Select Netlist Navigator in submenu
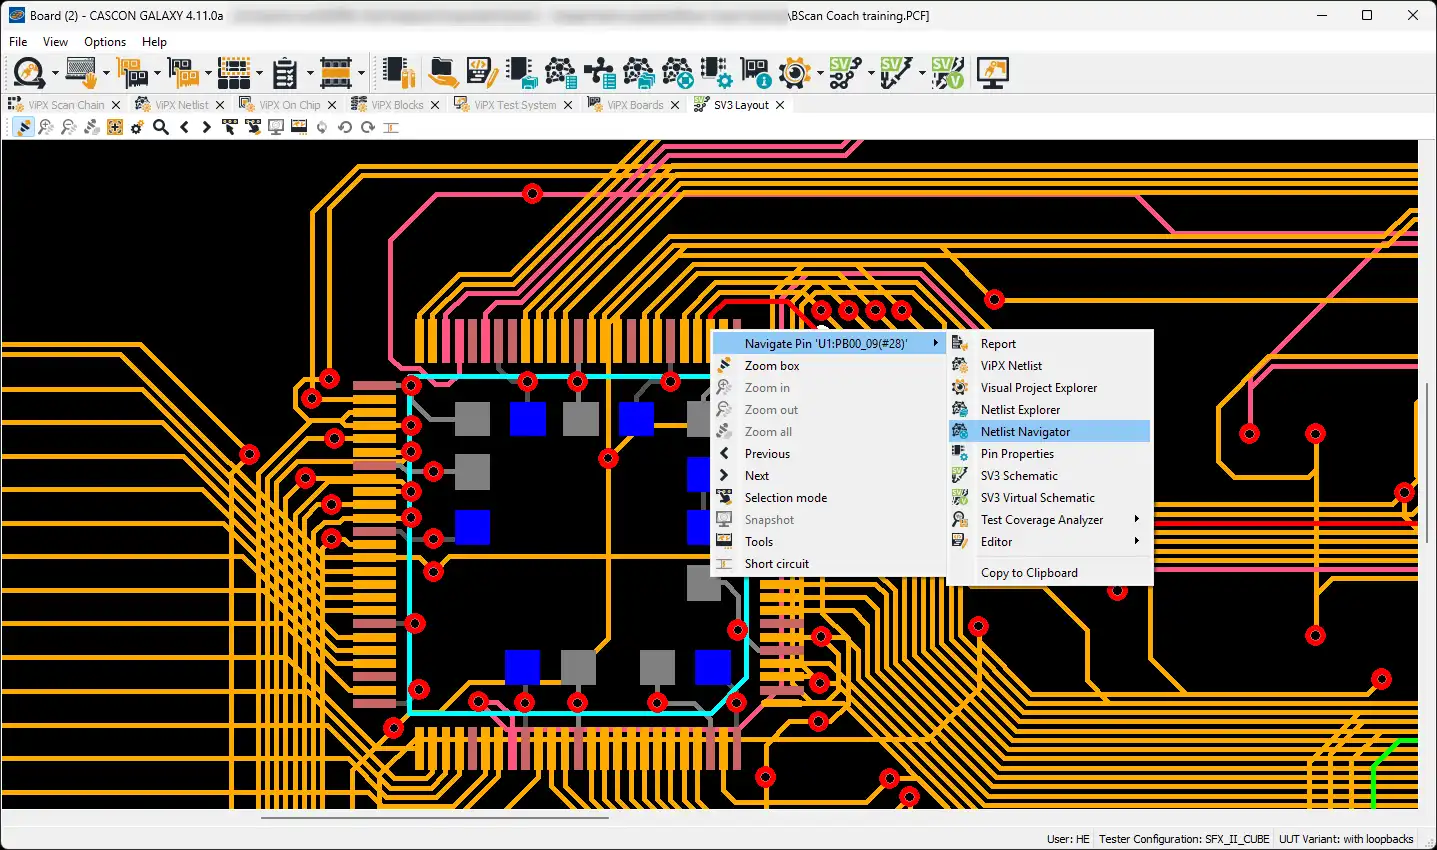Viewport: 1437px width, 850px height. click(x=1049, y=431)
